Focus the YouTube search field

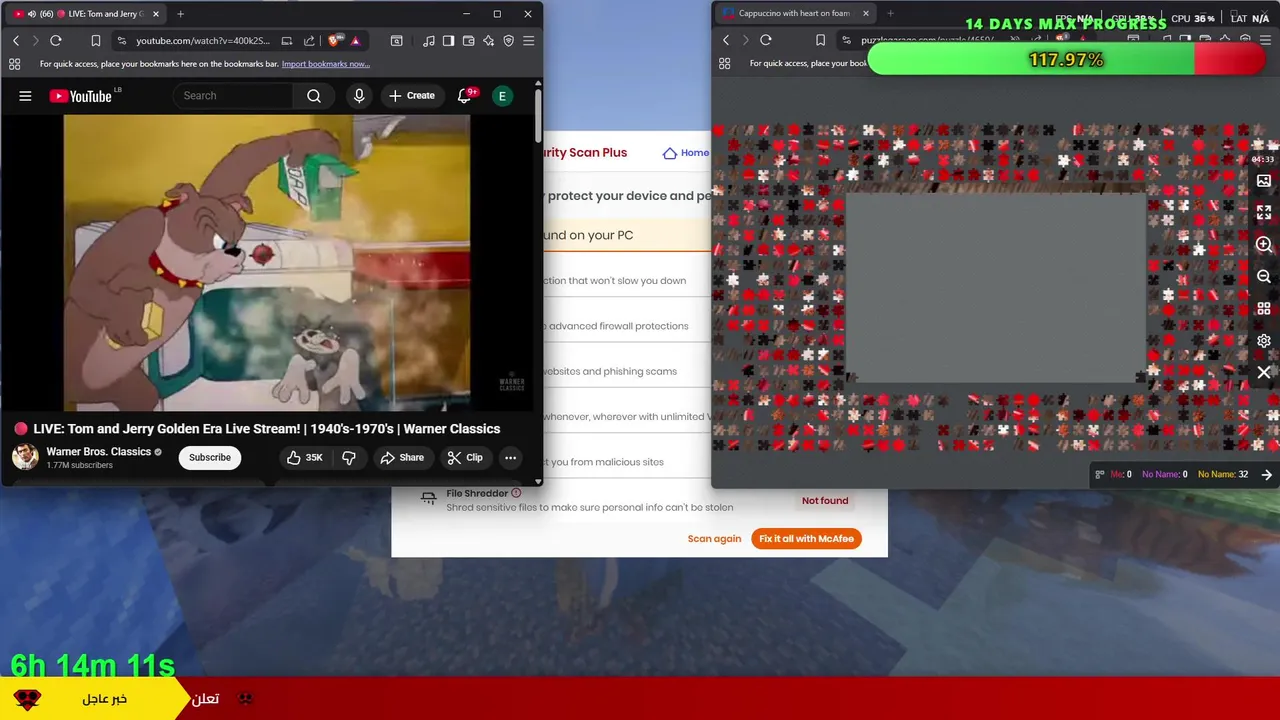(233, 96)
